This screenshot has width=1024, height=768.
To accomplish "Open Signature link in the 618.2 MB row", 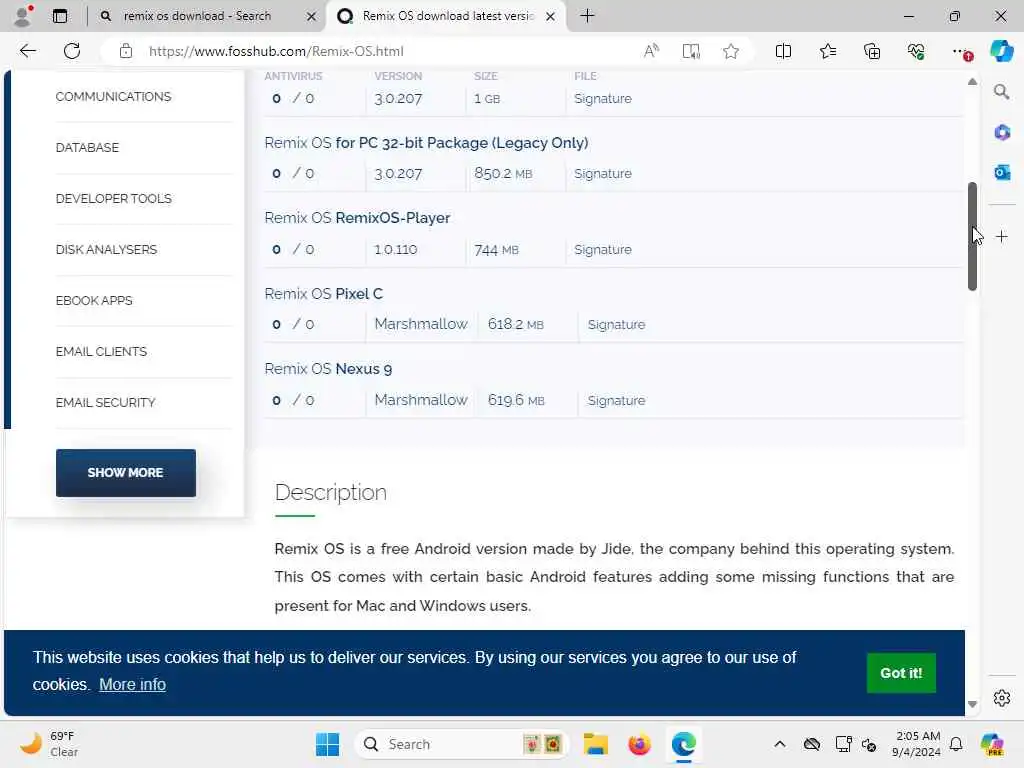I will [x=616, y=325].
